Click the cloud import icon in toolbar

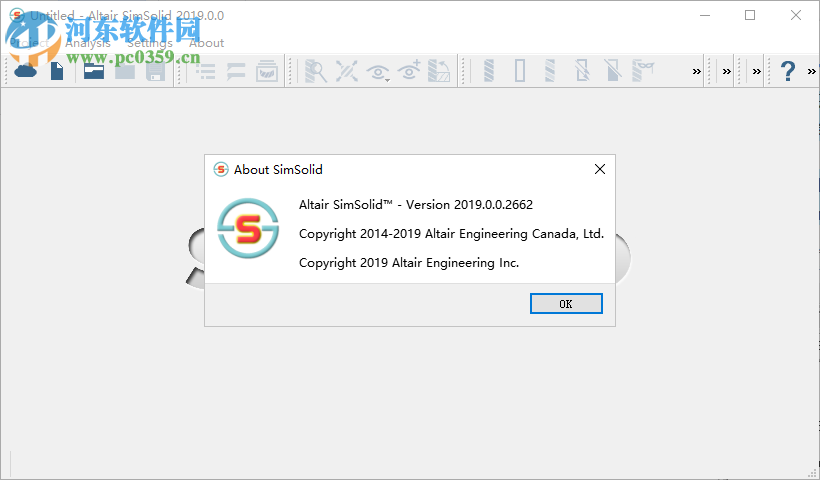click(x=25, y=70)
